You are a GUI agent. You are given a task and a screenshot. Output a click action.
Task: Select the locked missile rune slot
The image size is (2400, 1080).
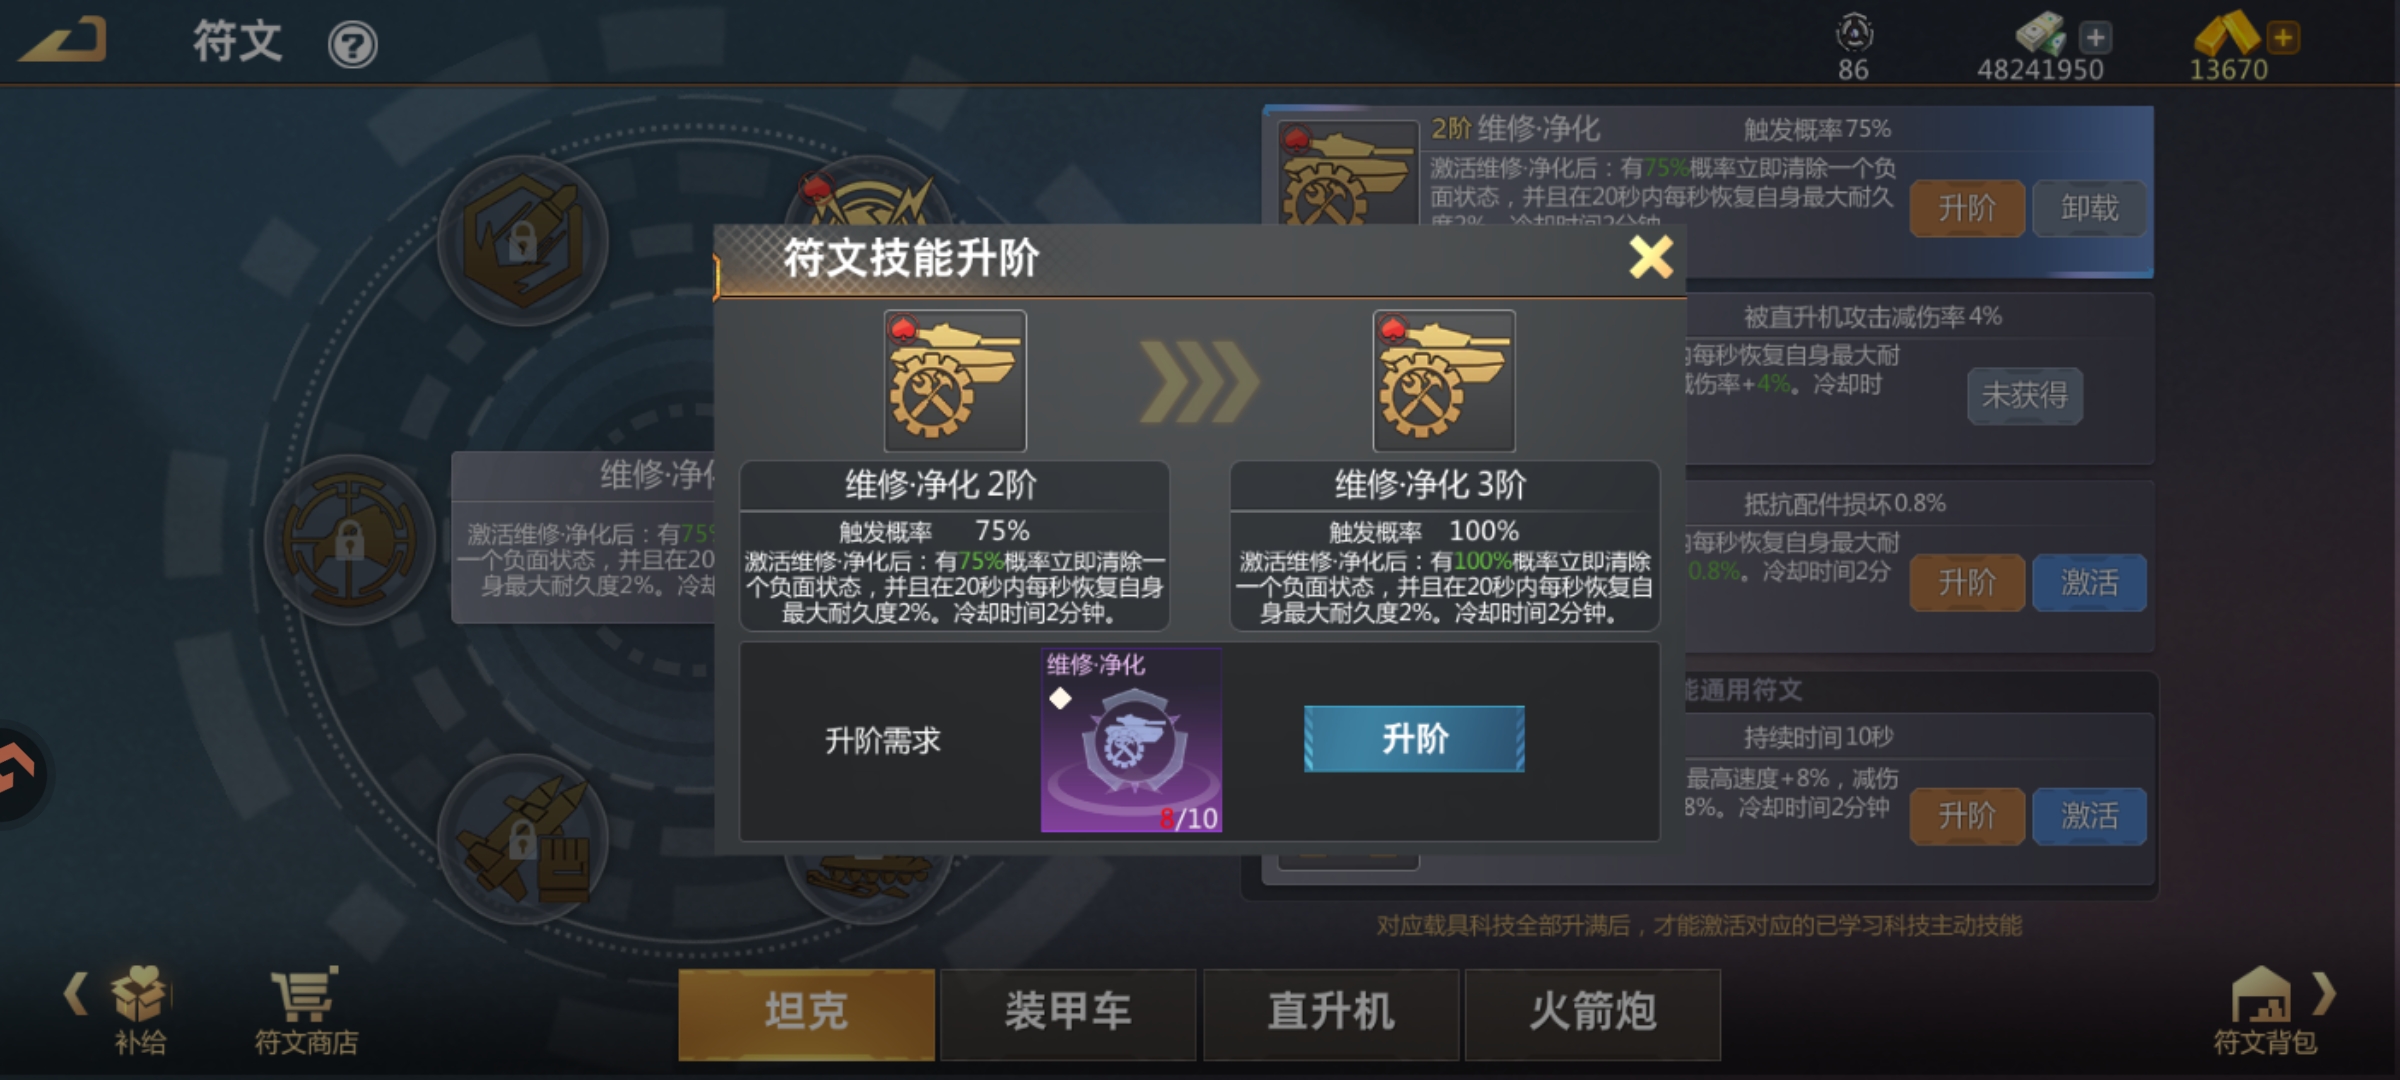tap(522, 240)
